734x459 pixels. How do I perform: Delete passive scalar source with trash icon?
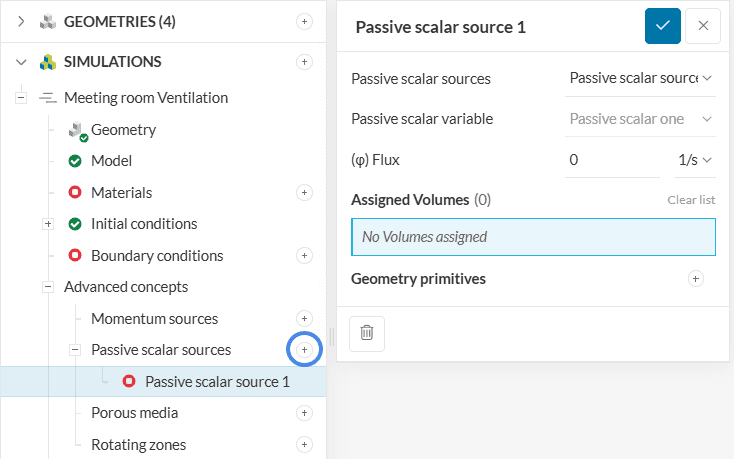tap(366, 333)
